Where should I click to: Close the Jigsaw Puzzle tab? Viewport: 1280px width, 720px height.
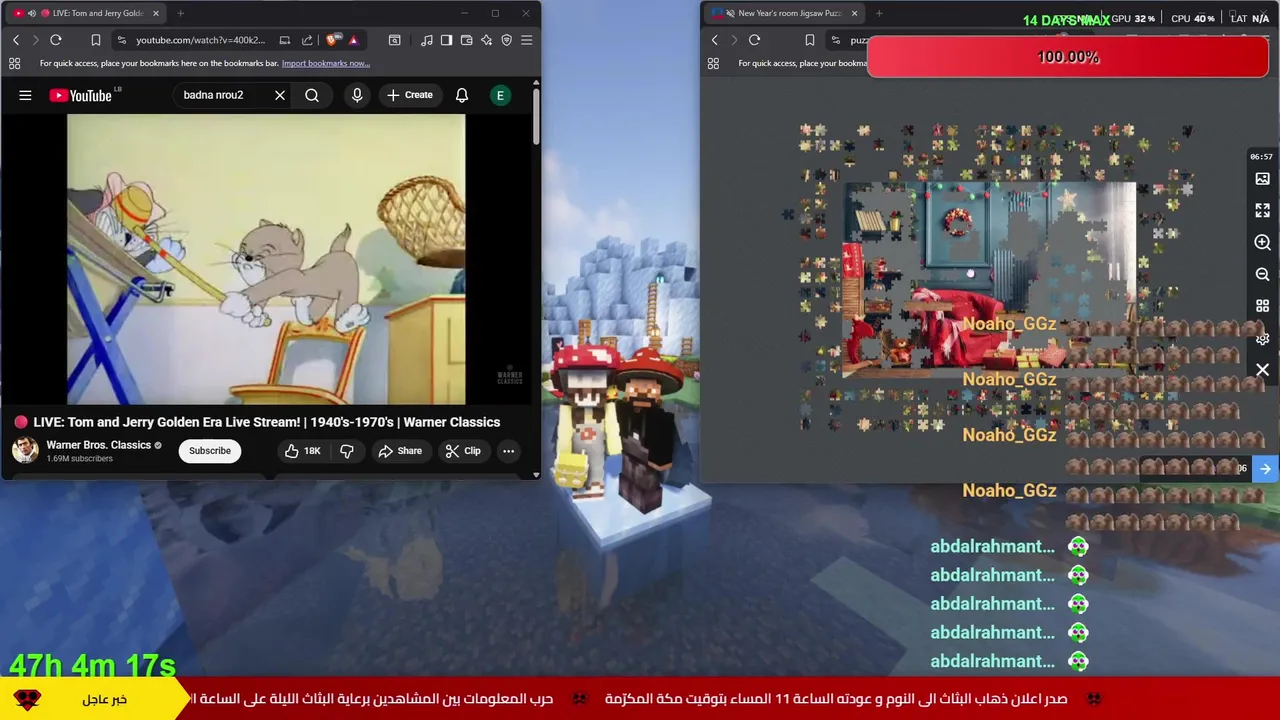click(x=854, y=13)
